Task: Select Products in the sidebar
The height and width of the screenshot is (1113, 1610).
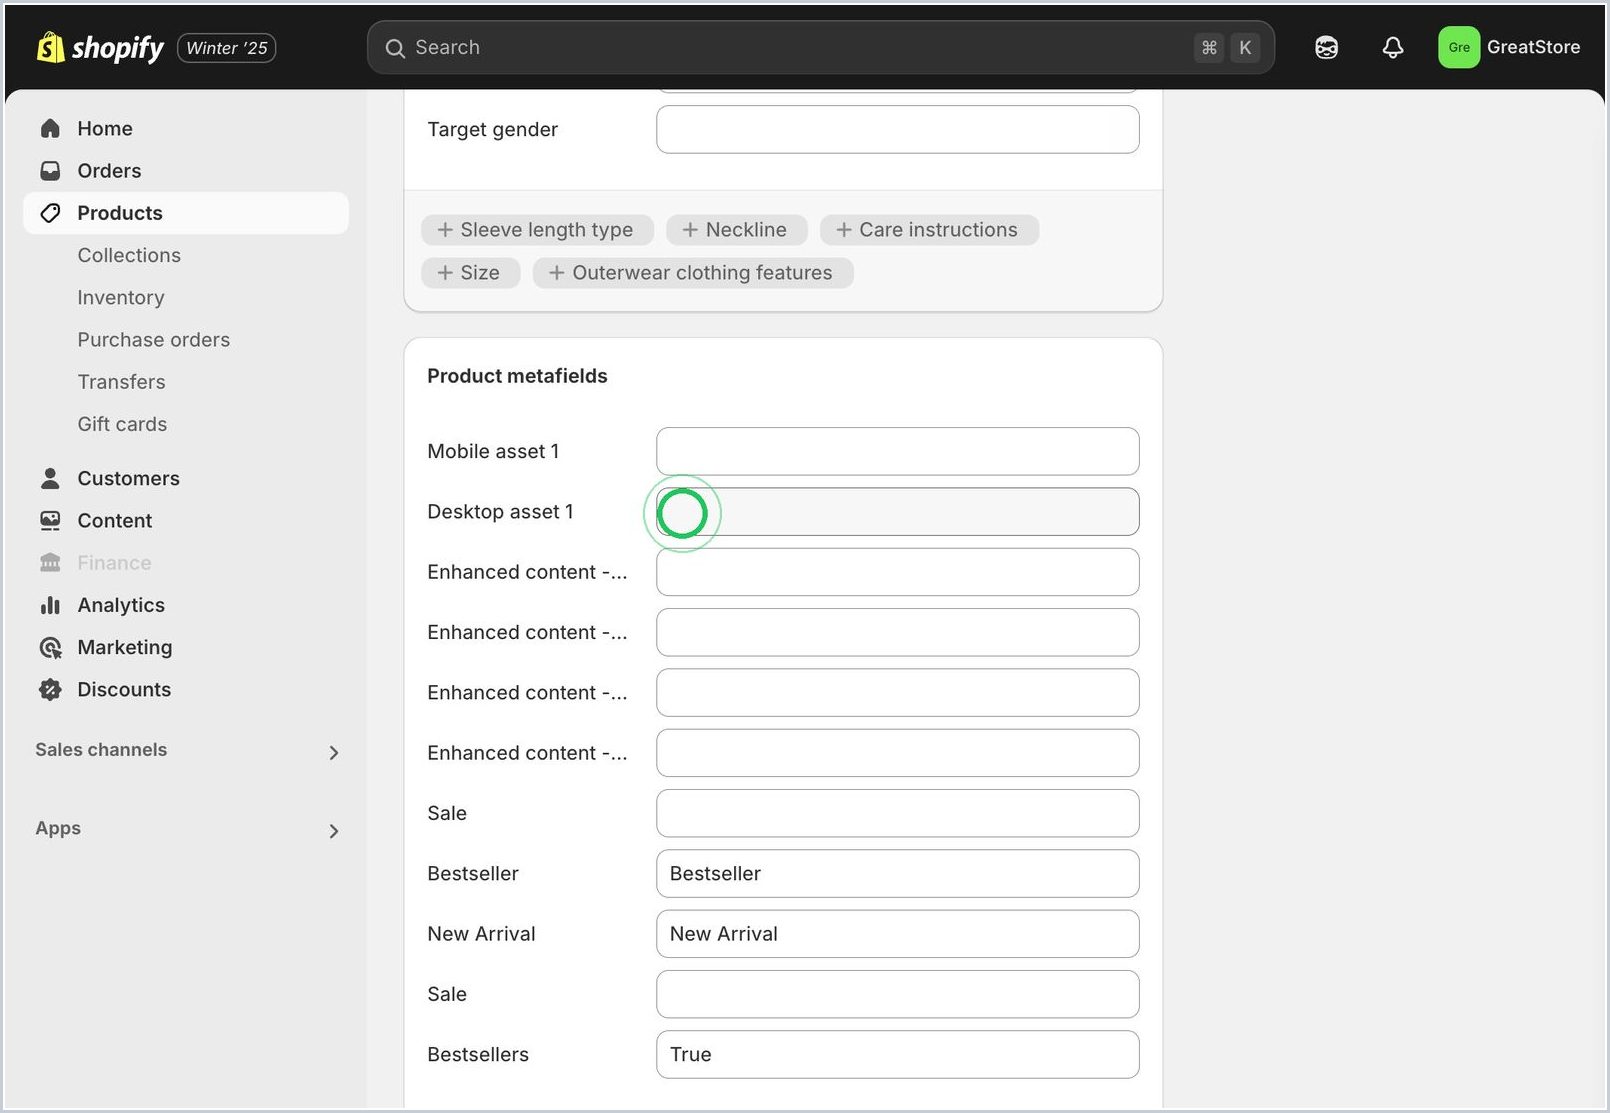Action: (186, 213)
